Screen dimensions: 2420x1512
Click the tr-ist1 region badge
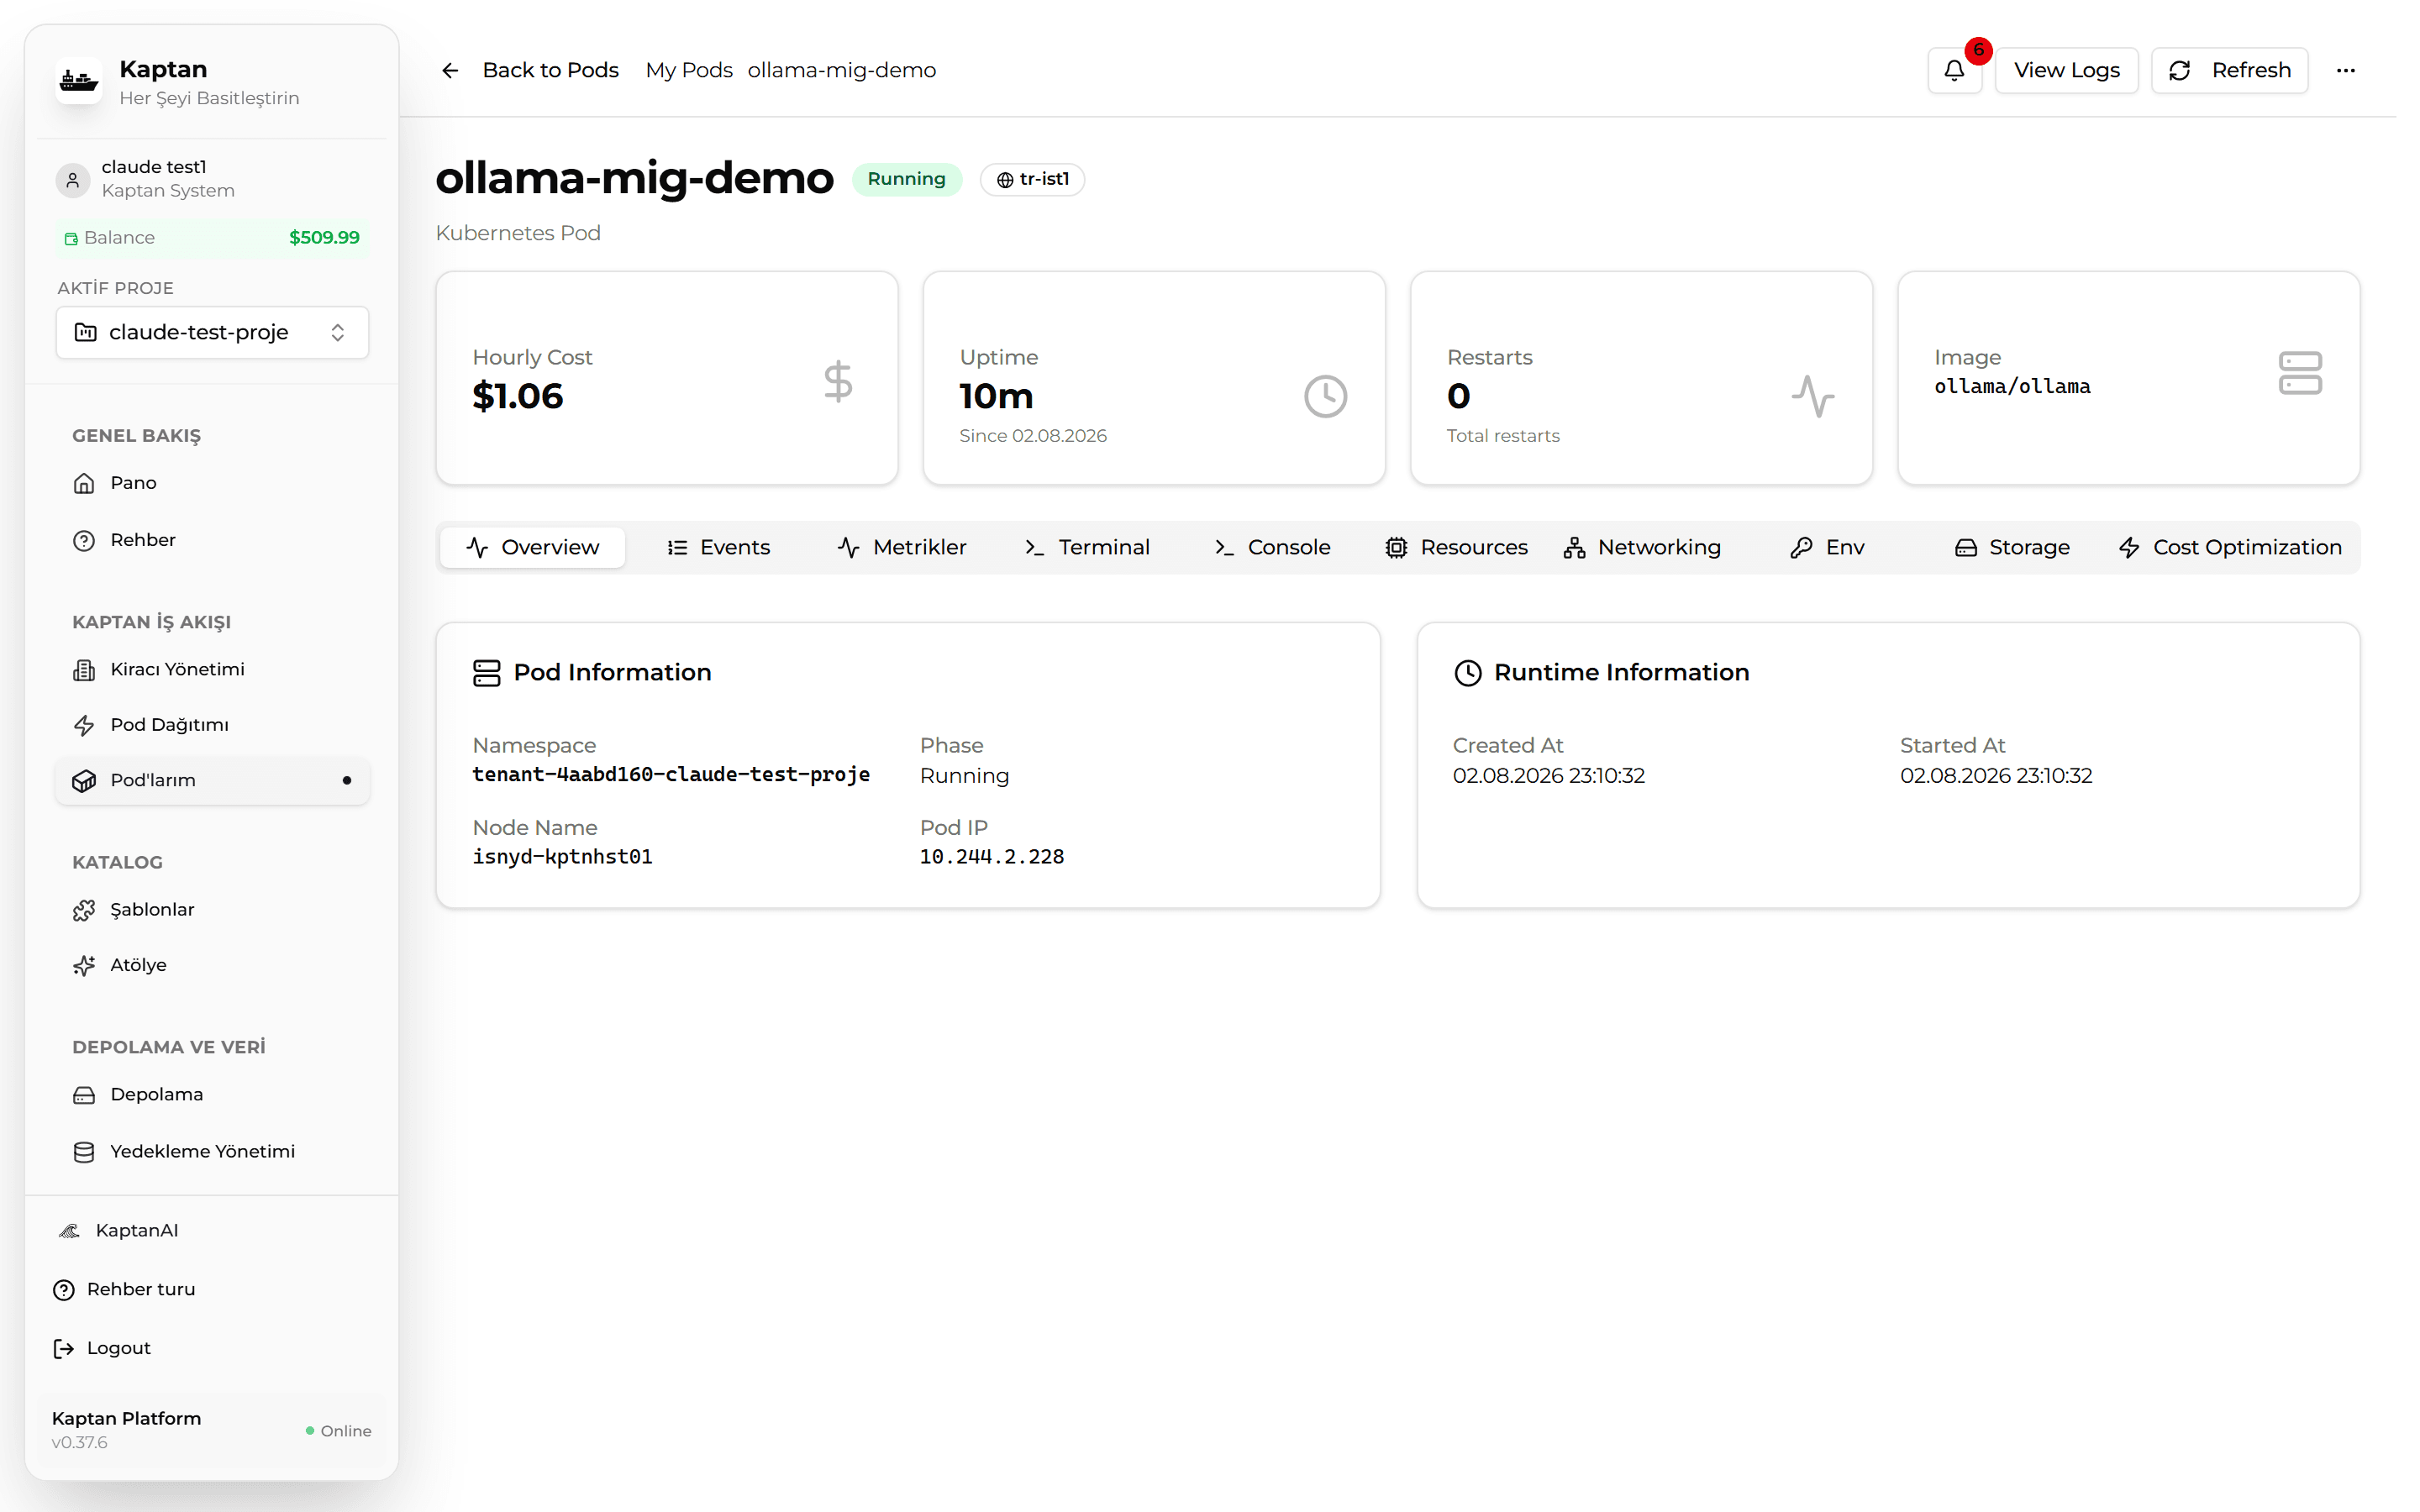click(x=1032, y=179)
